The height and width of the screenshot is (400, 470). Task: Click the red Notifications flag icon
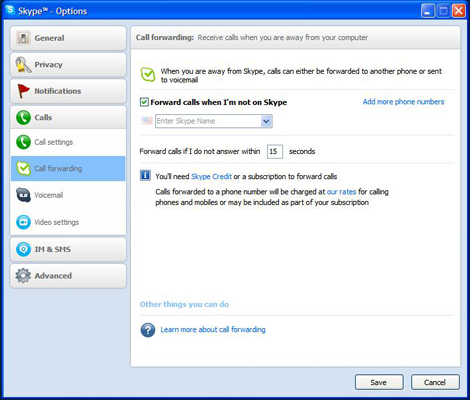pyautogui.click(x=23, y=91)
